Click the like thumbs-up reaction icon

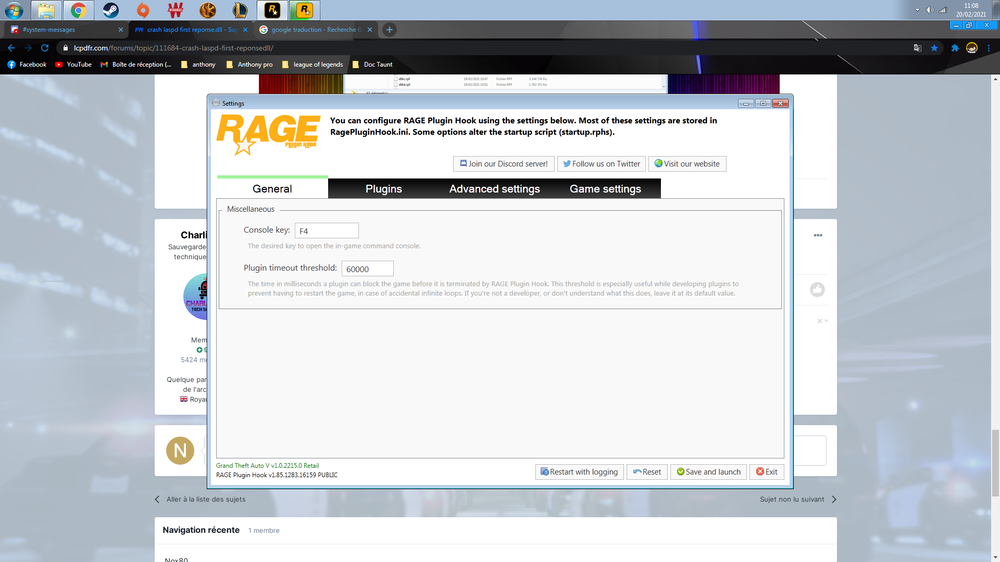[817, 290]
